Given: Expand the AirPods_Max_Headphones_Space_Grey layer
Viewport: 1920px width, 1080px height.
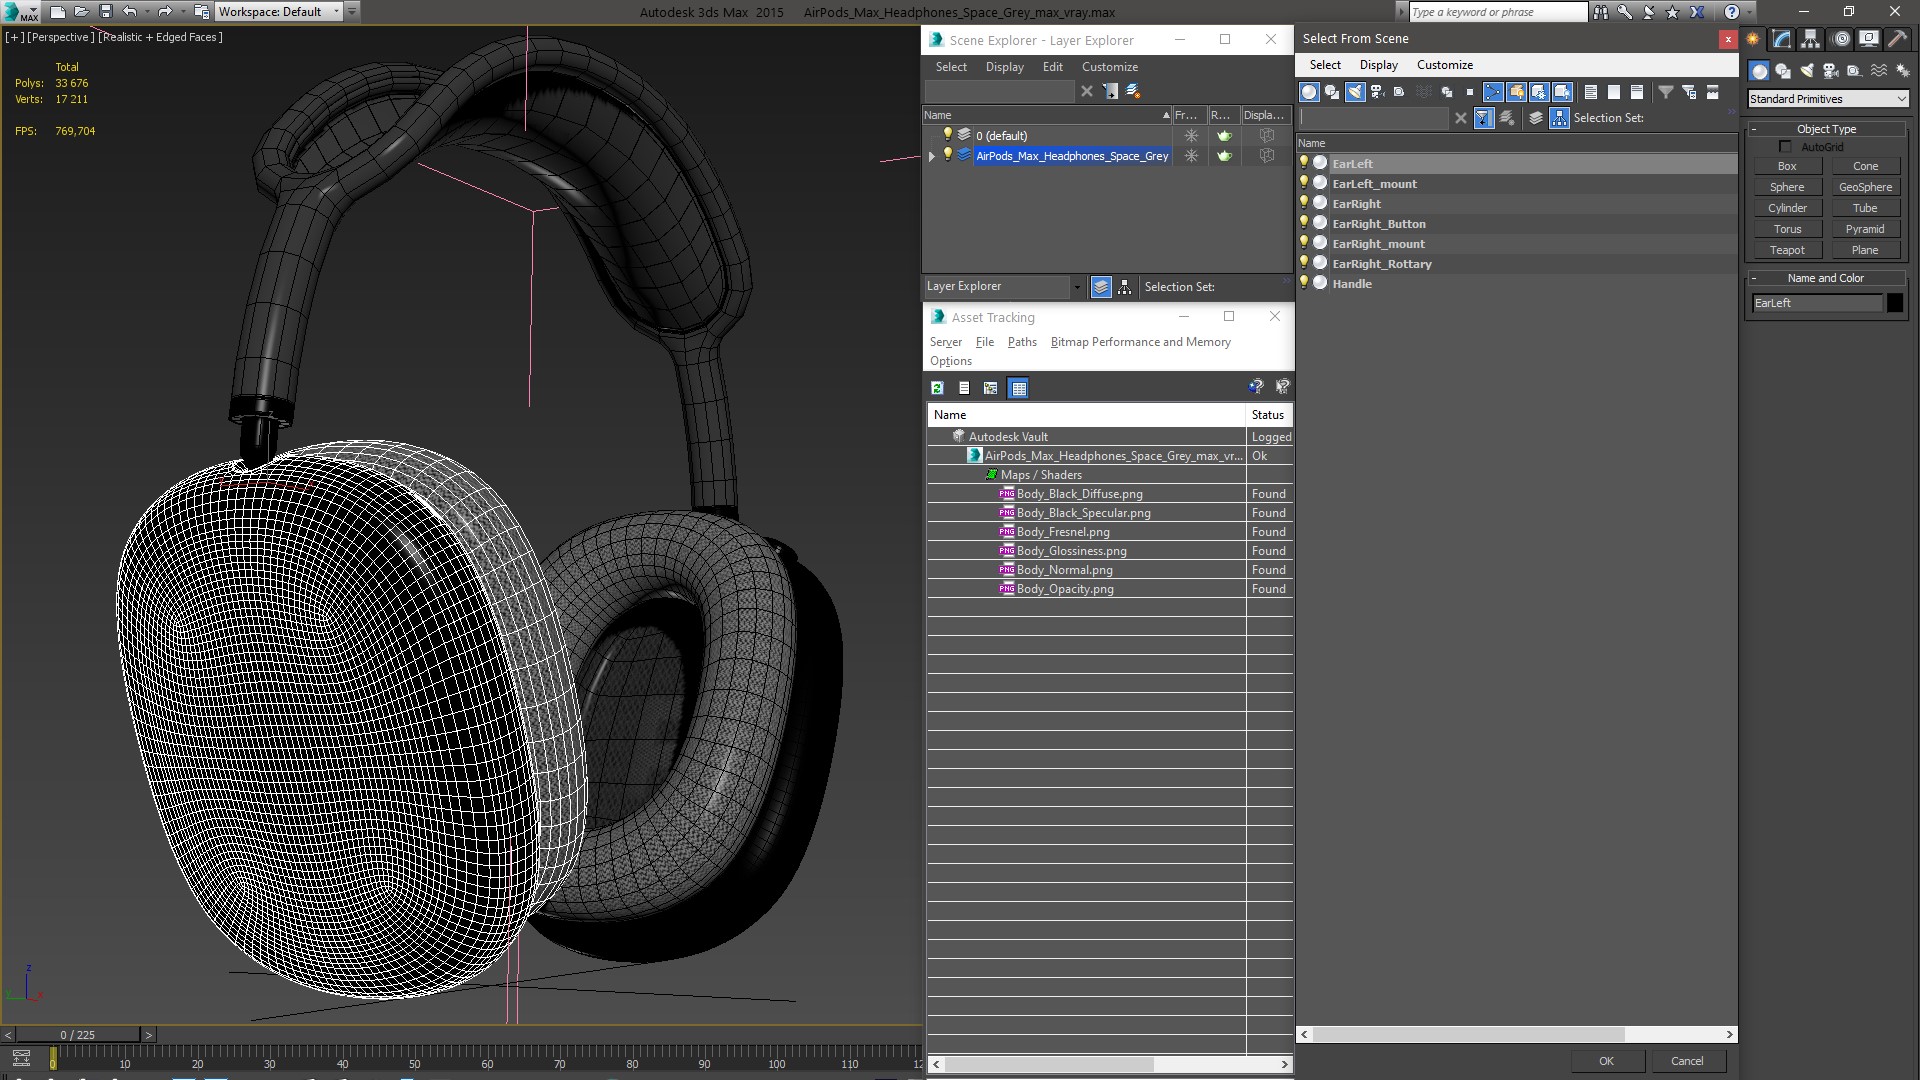Looking at the screenshot, I should [932, 156].
